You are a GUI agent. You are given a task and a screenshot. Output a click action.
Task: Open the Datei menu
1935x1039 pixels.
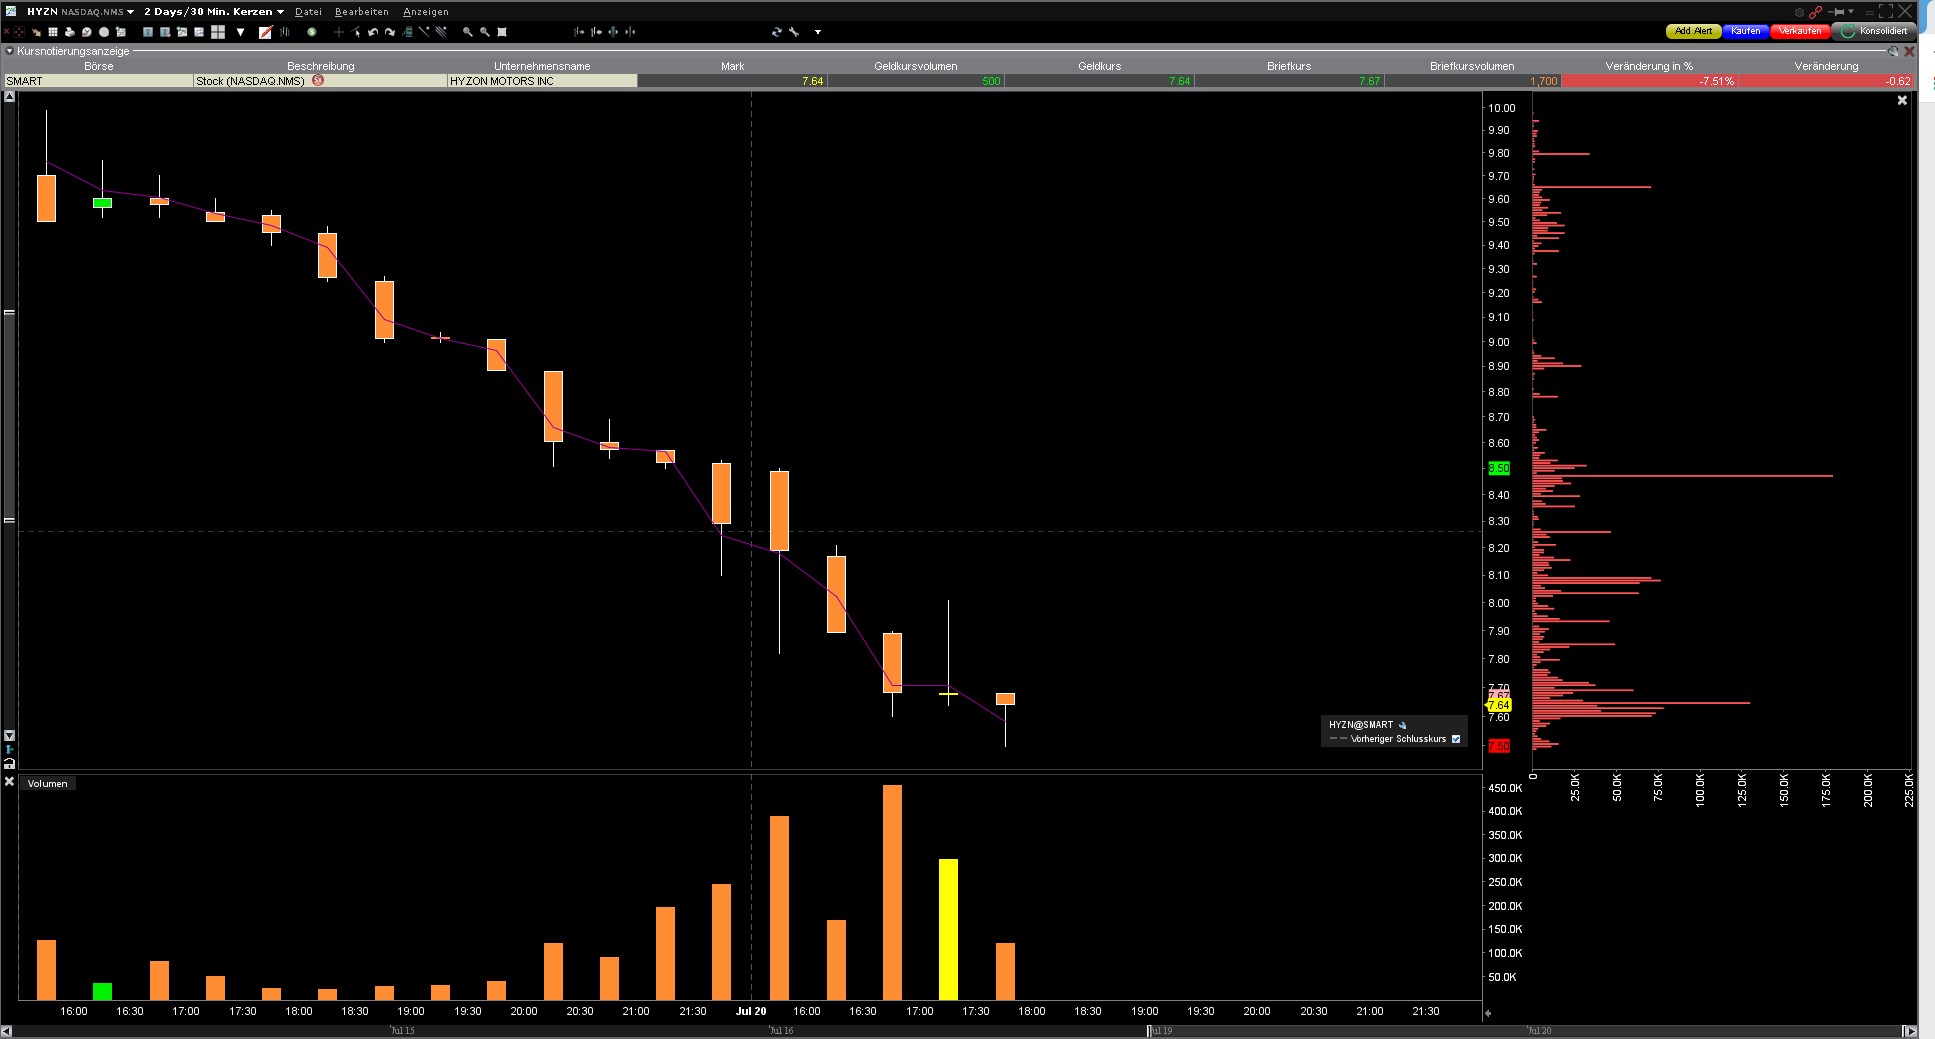click(x=308, y=12)
